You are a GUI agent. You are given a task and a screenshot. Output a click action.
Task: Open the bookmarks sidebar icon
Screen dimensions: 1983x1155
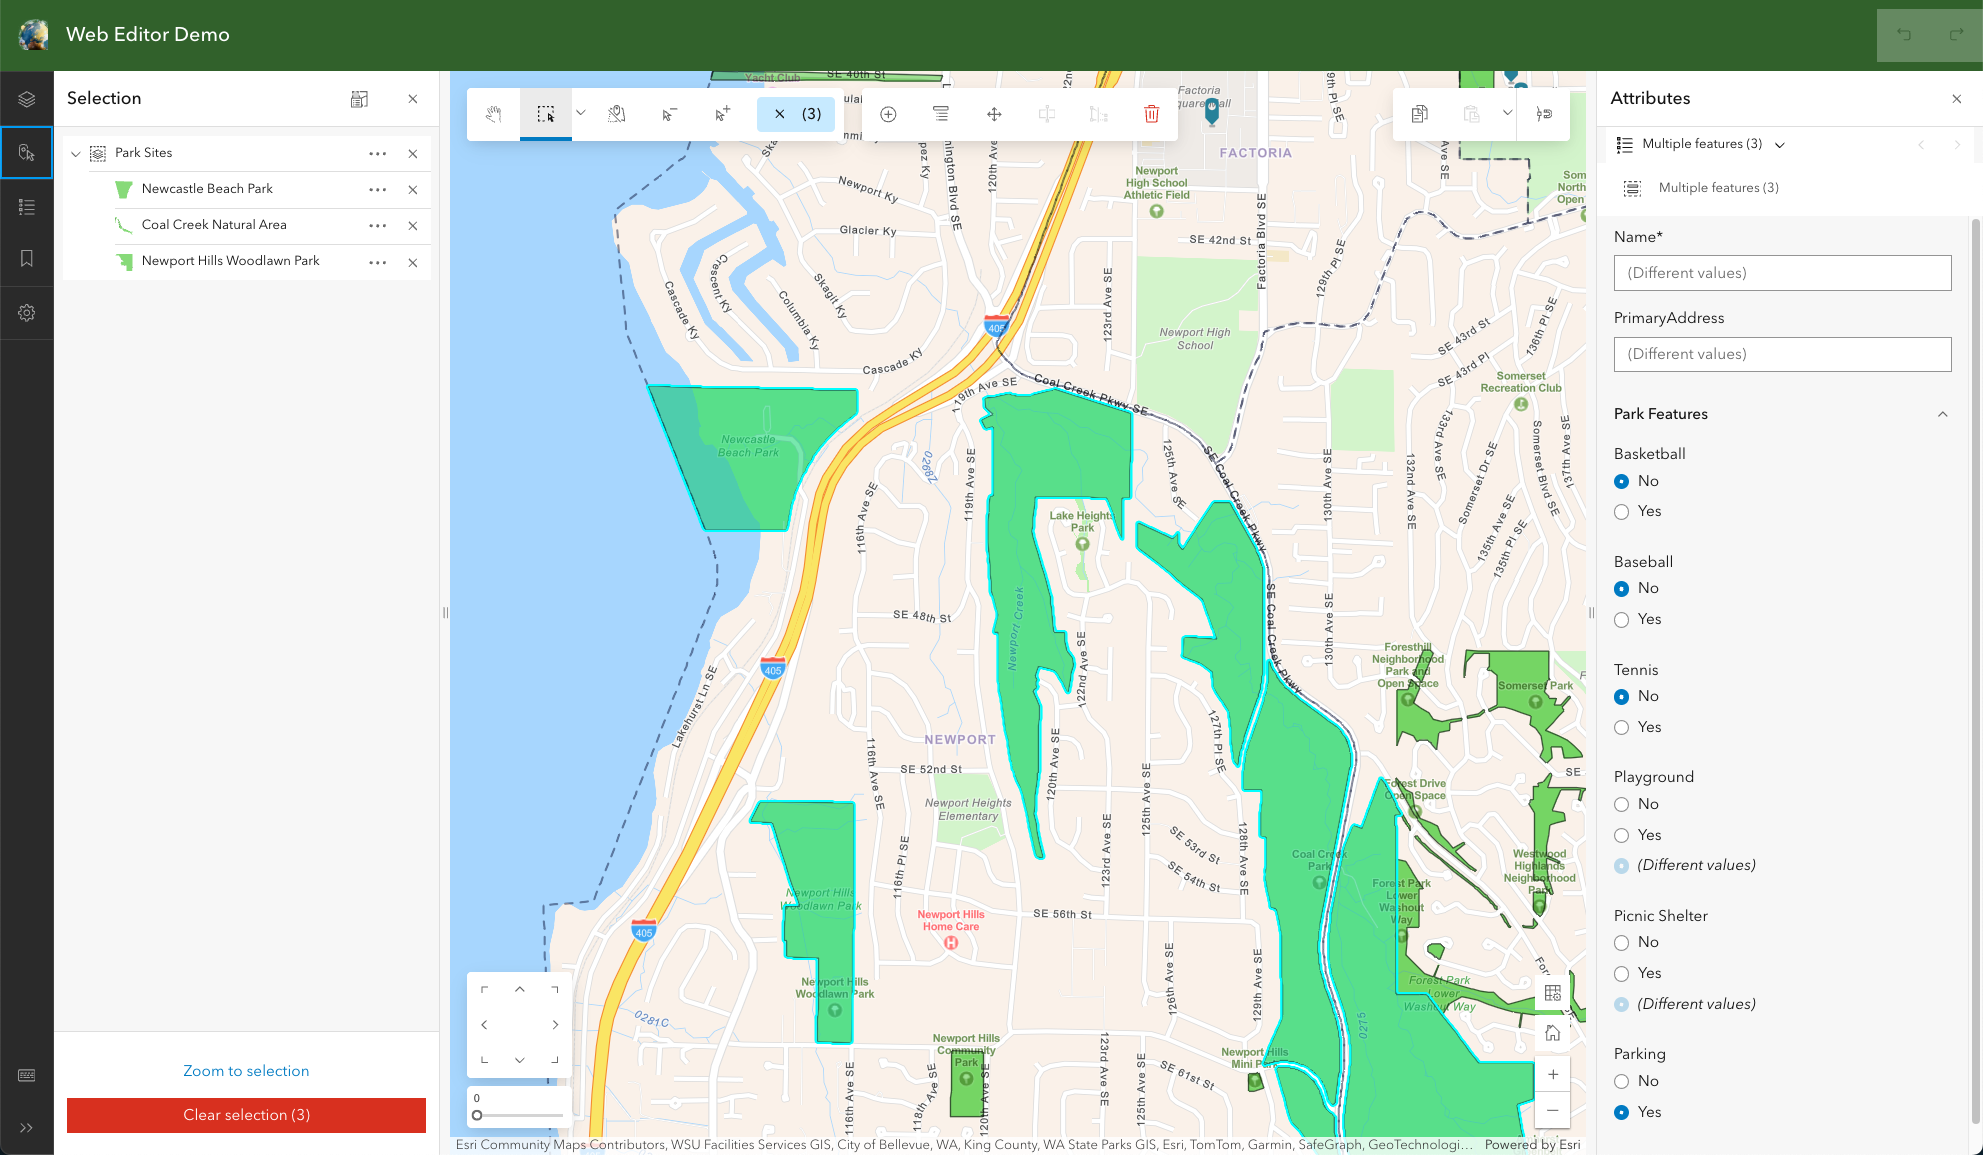27,259
